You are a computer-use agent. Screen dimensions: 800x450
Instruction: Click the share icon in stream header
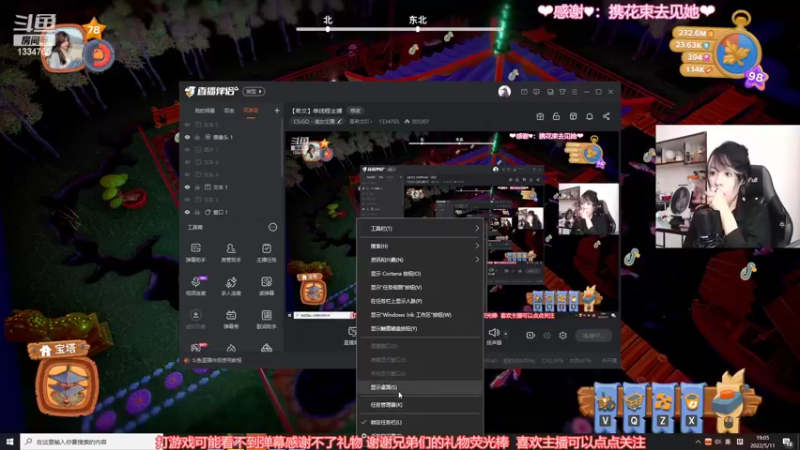(x=606, y=116)
